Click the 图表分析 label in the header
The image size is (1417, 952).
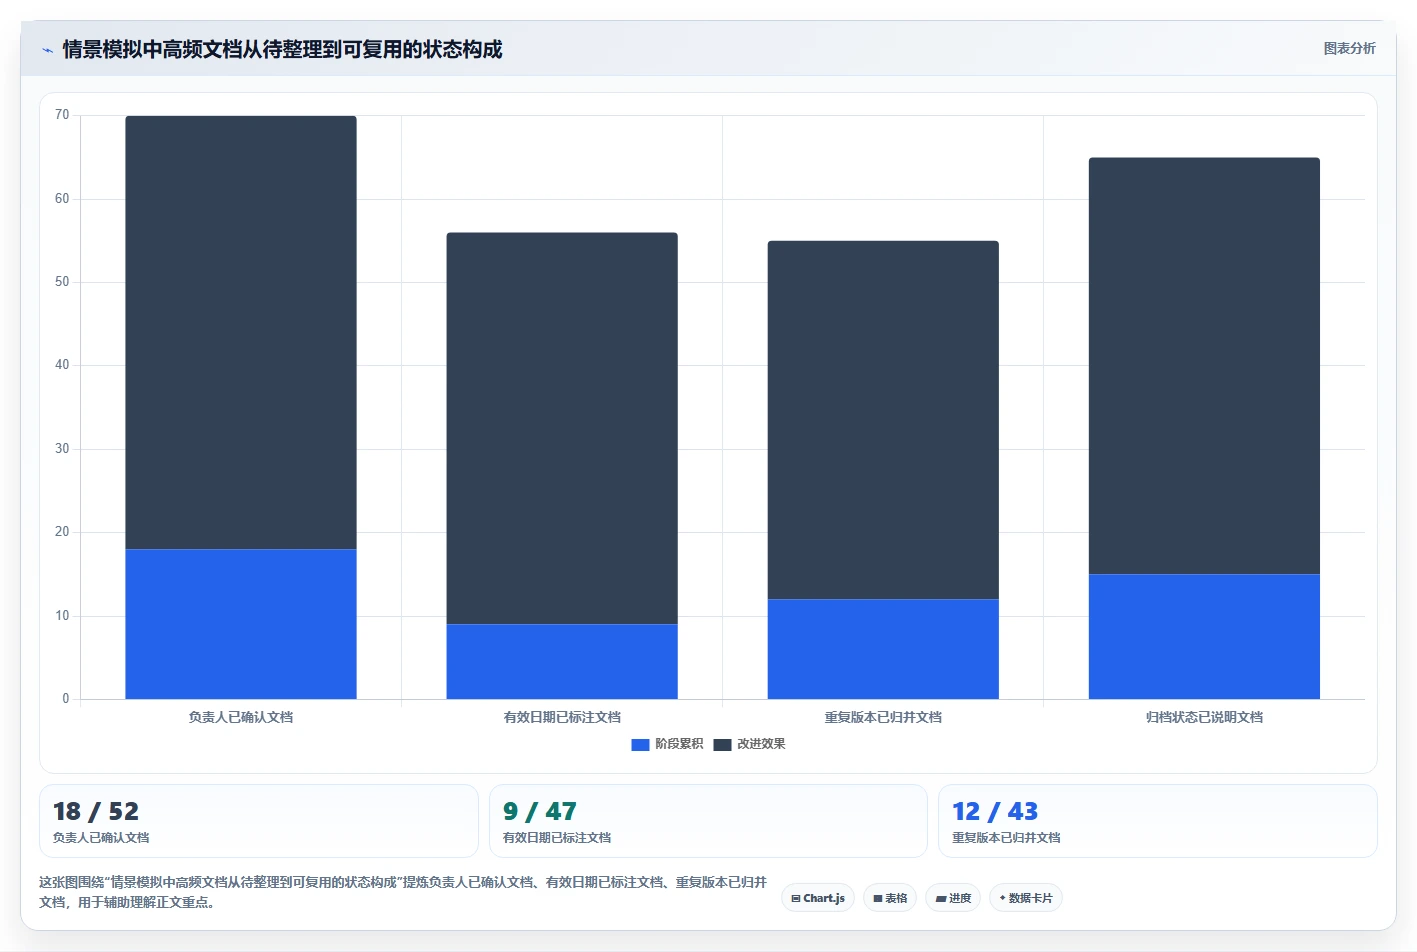click(1349, 48)
